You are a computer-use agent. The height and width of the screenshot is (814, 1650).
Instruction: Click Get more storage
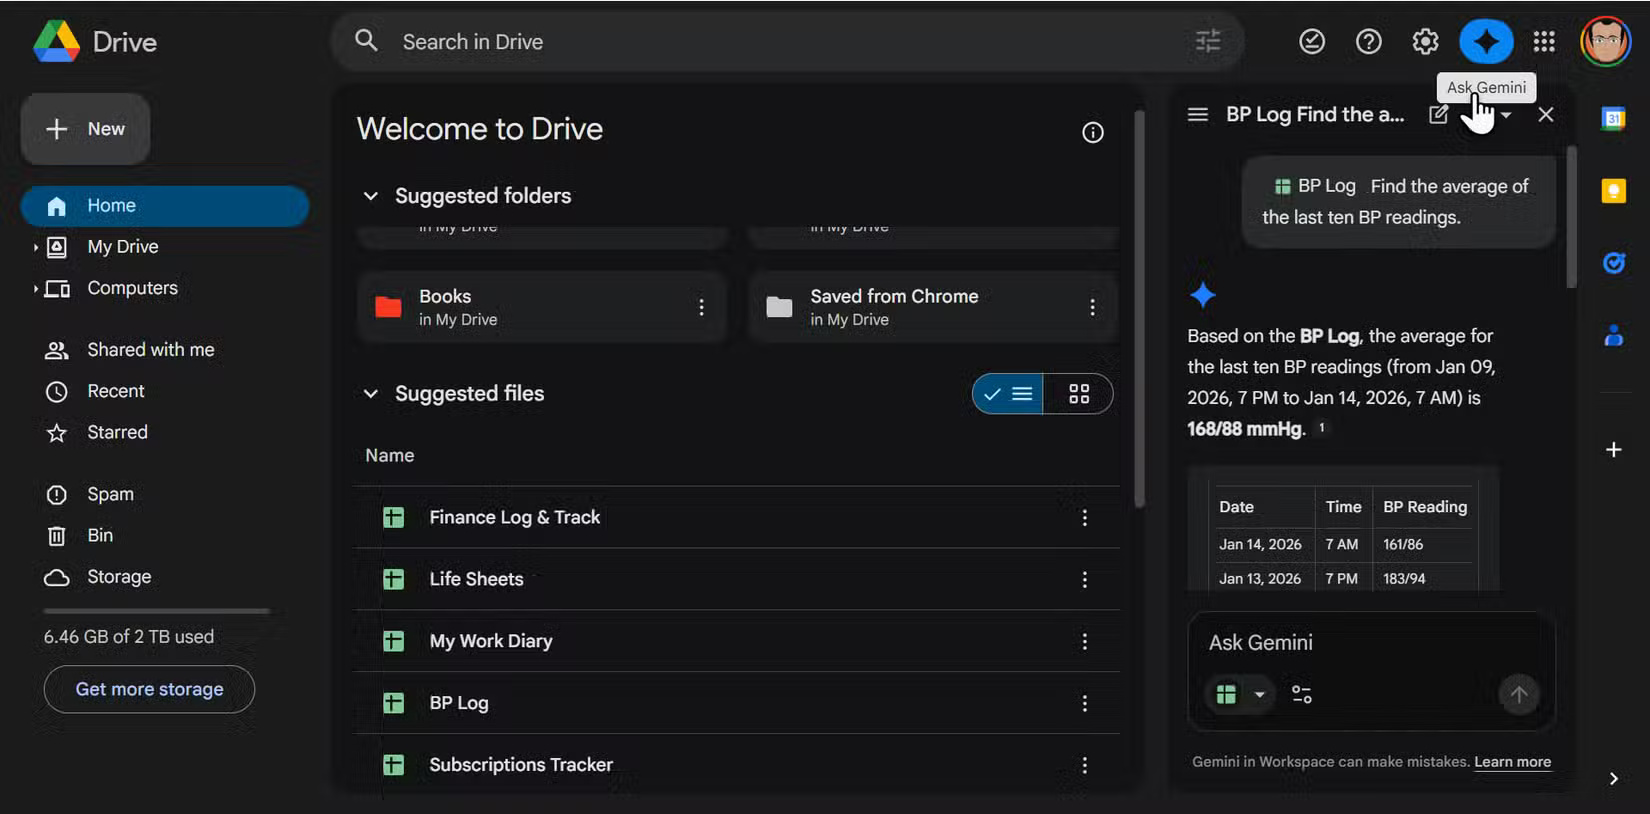(x=149, y=689)
